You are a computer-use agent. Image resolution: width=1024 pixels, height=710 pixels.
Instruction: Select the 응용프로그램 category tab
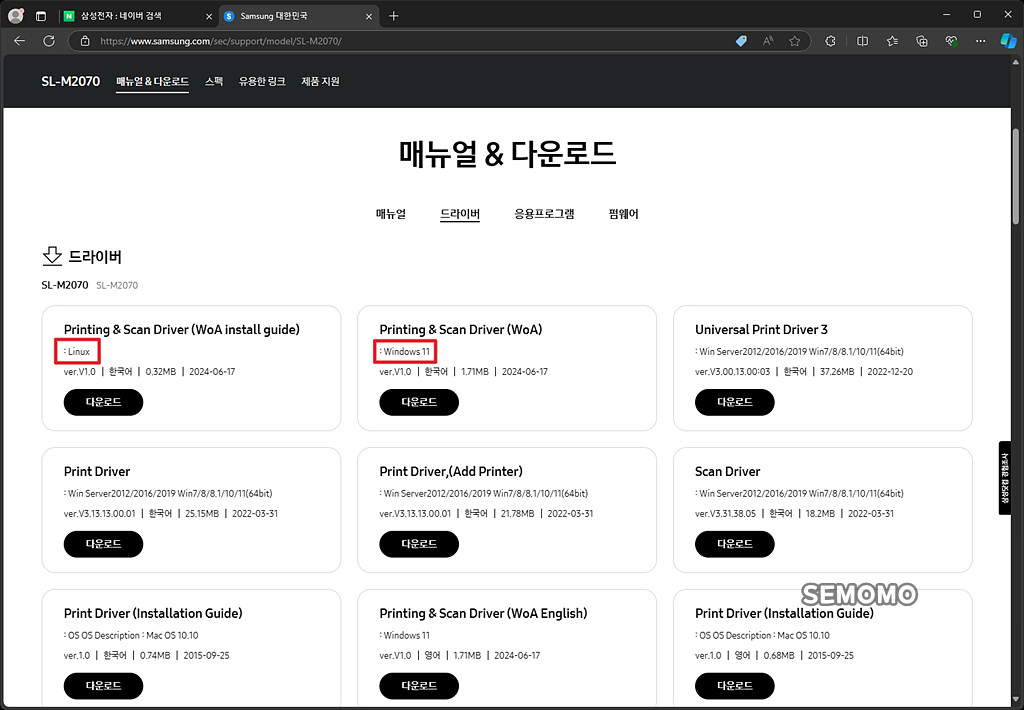click(544, 214)
